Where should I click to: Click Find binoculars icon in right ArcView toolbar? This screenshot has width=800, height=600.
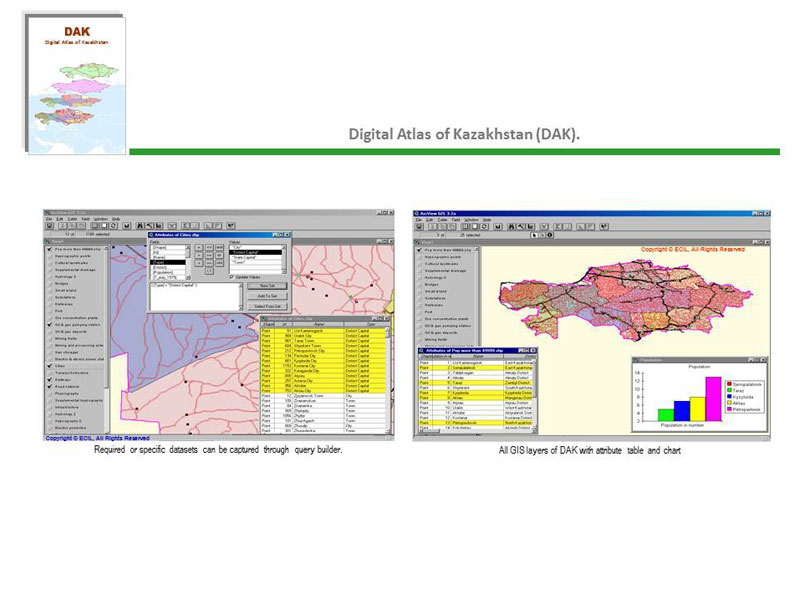511,227
